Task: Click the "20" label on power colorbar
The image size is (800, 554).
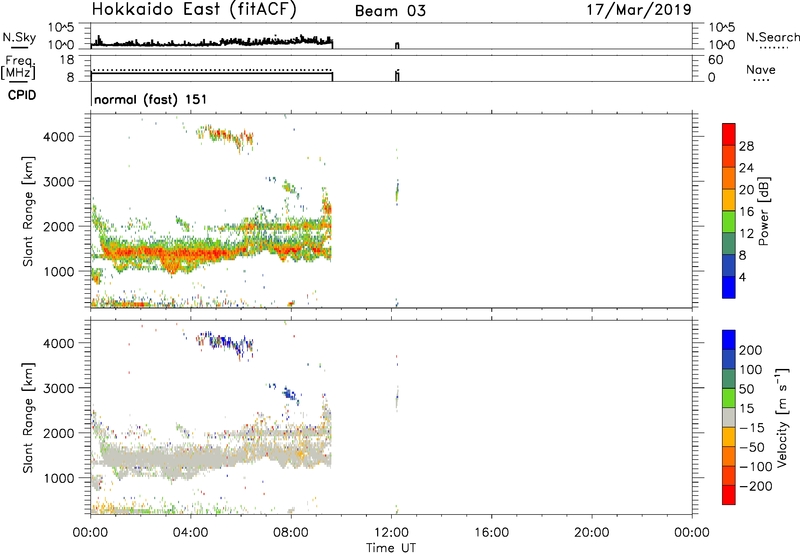Action: click(746, 190)
